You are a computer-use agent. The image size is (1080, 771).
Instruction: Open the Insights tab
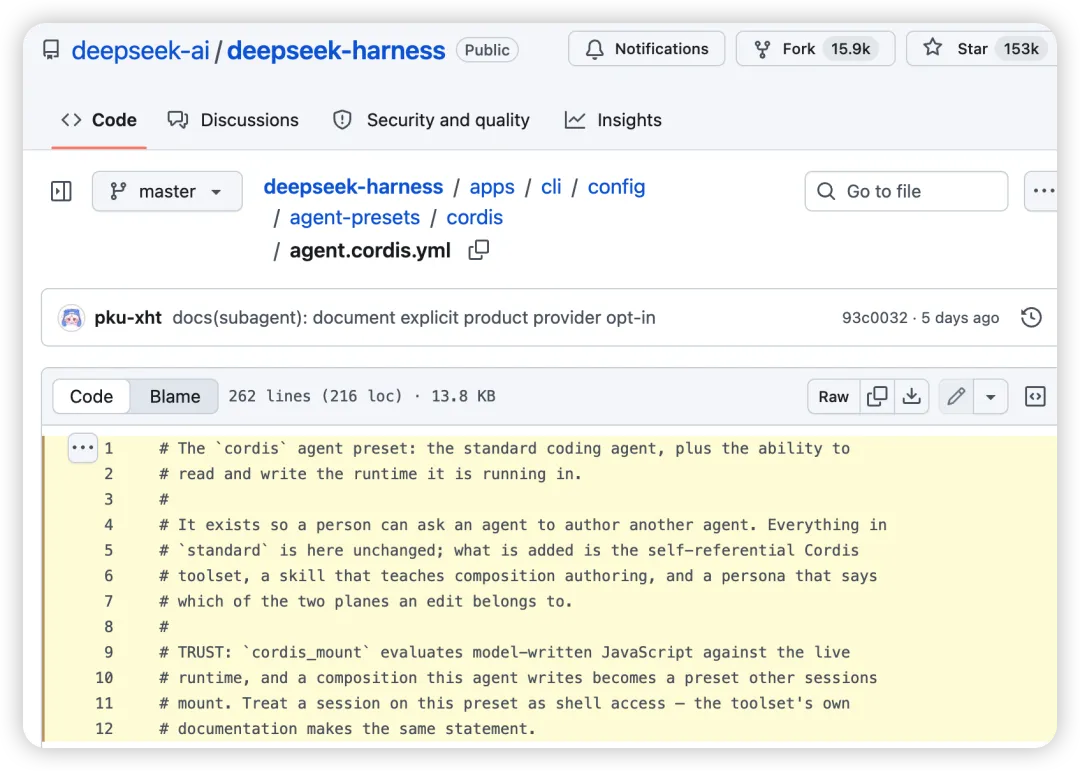point(613,120)
